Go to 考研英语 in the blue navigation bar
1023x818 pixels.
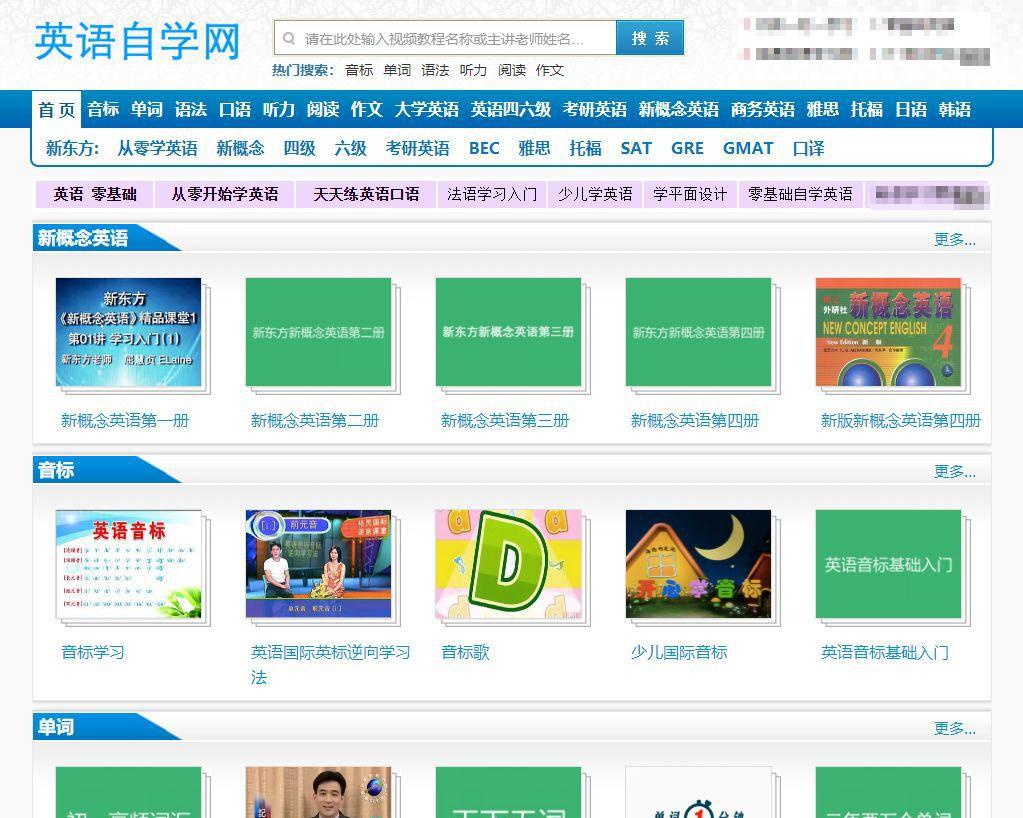pyautogui.click(x=595, y=109)
